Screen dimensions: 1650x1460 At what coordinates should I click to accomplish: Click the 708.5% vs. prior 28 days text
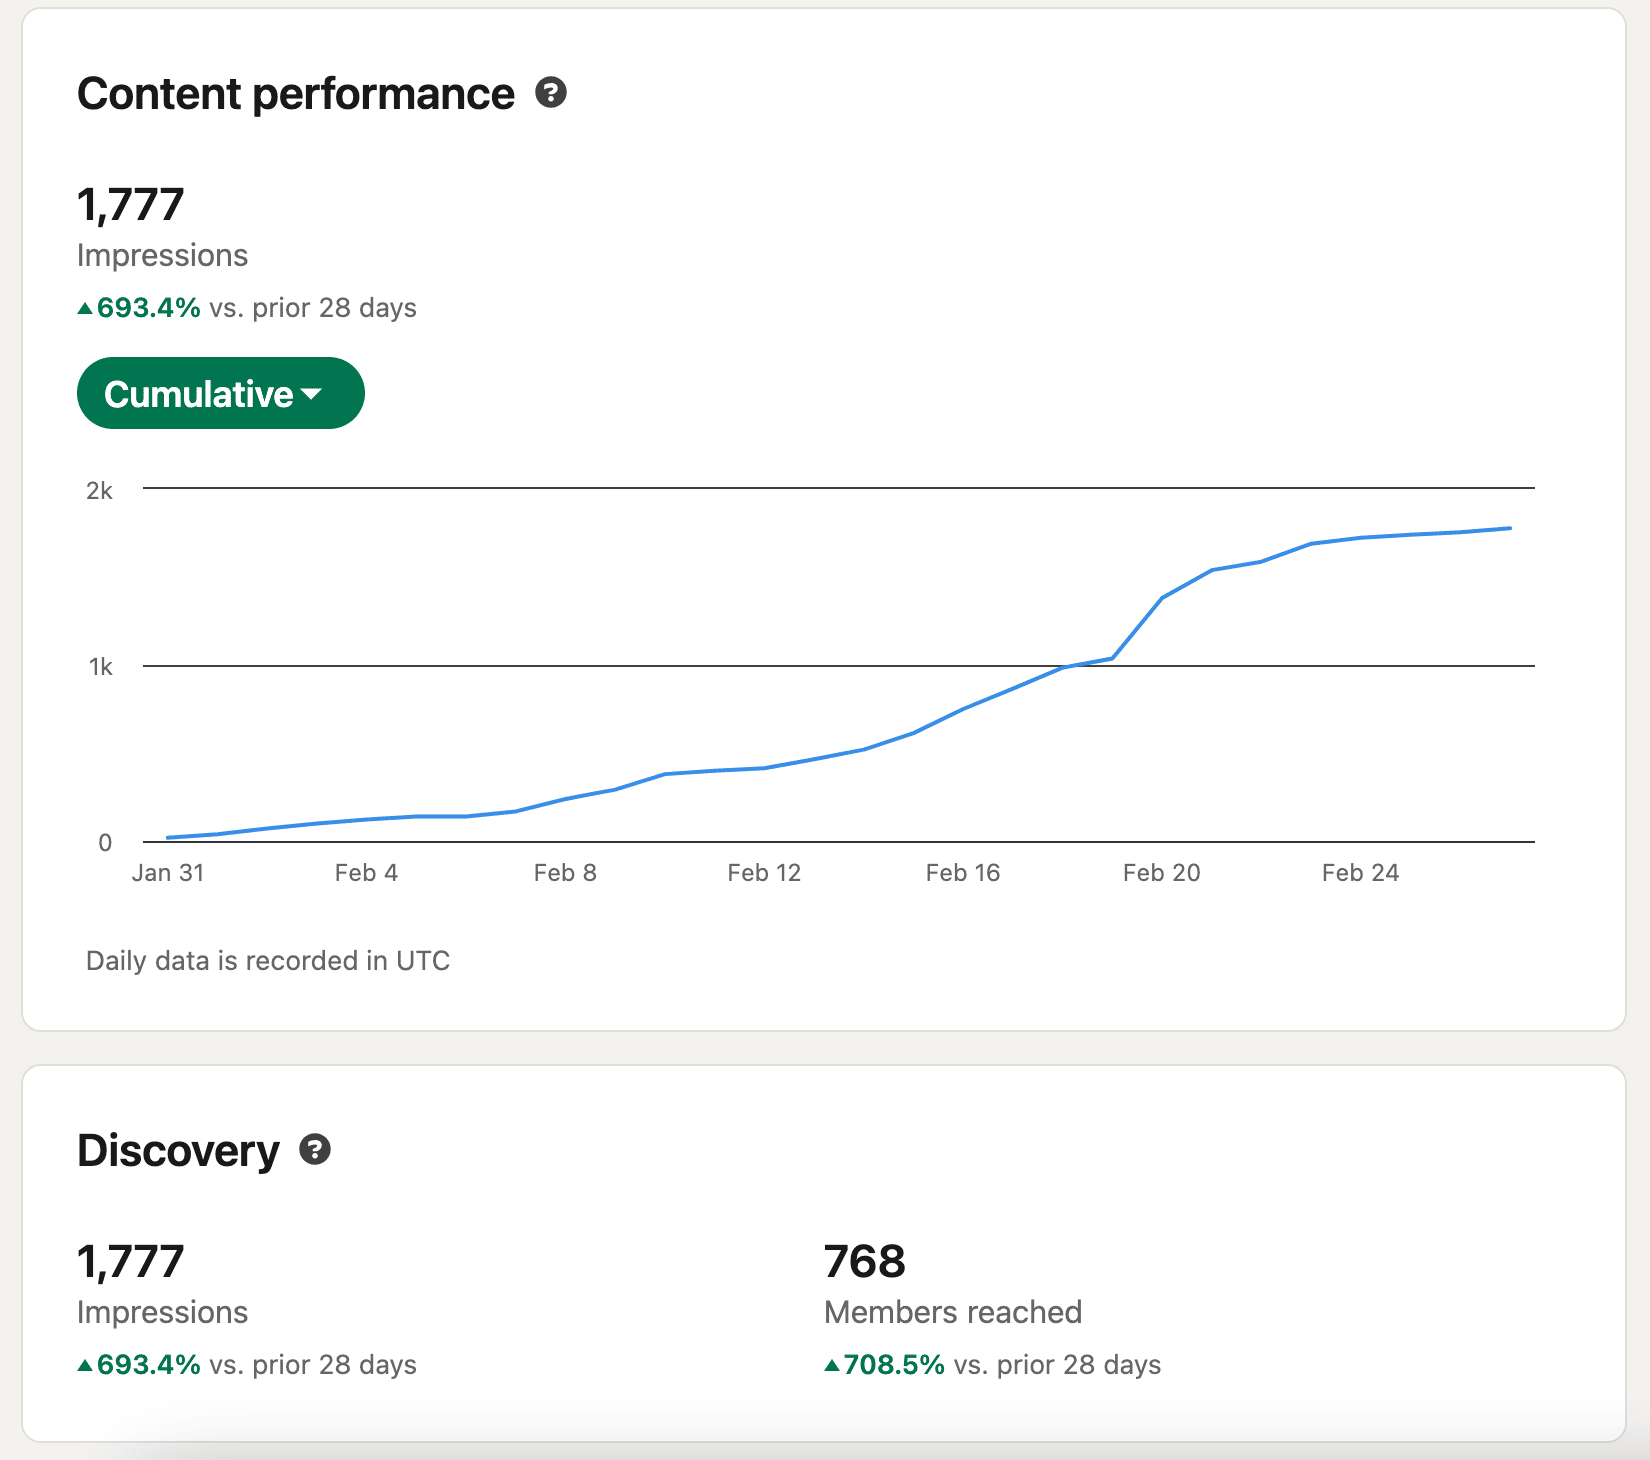(x=1001, y=1365)
